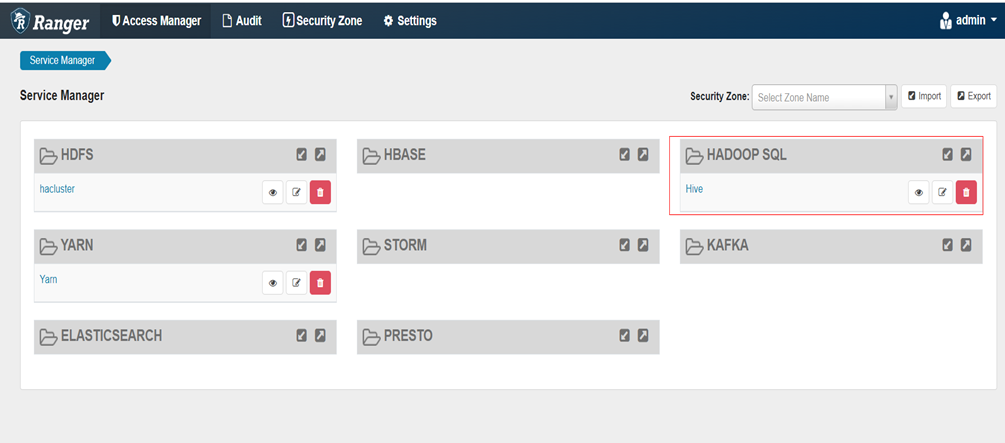
Task: Edit the Yarn service
Action: pyautogui.click(x=296, y=283)
